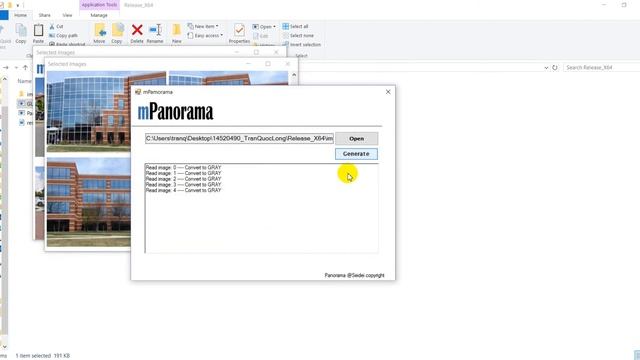Open the Manage ribbon tab
Image resolution: width=640 pixels, height=360 pixels.
pos(99,15)
